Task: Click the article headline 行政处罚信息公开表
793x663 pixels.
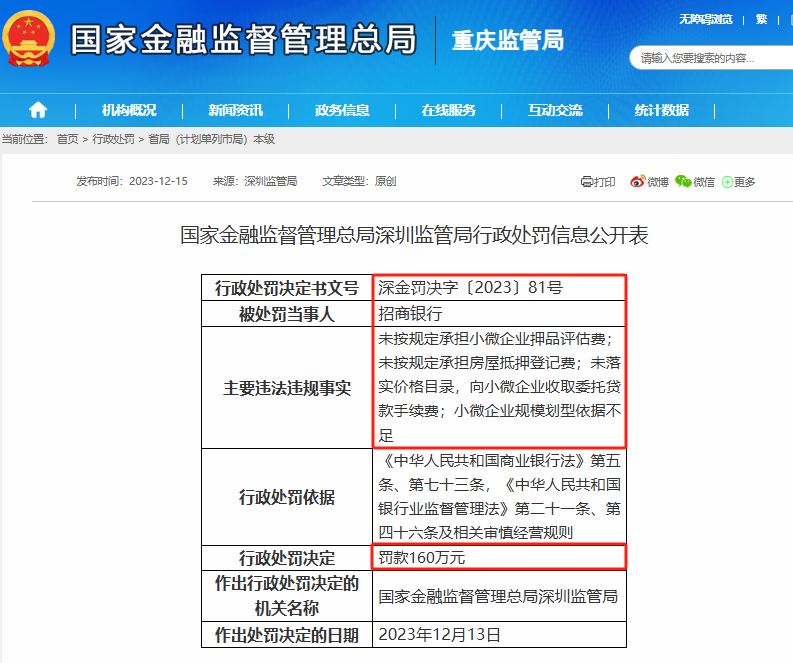Action: [414, 235]
